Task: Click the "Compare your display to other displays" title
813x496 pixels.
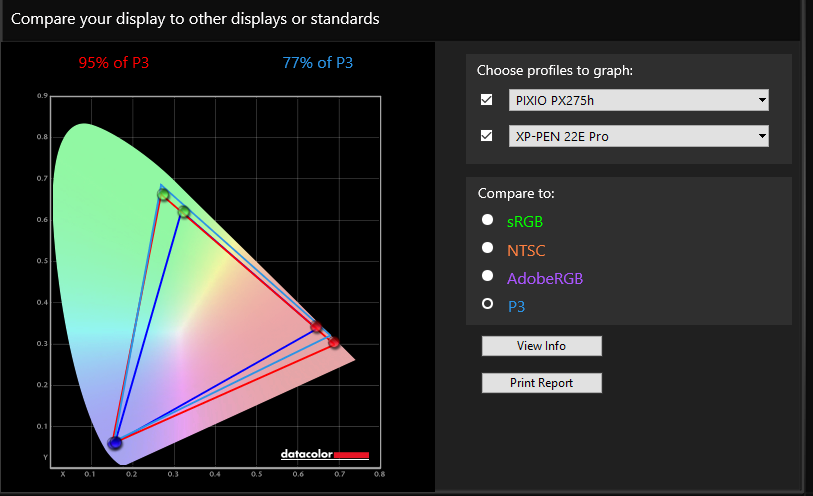Action: coord(195,19)
